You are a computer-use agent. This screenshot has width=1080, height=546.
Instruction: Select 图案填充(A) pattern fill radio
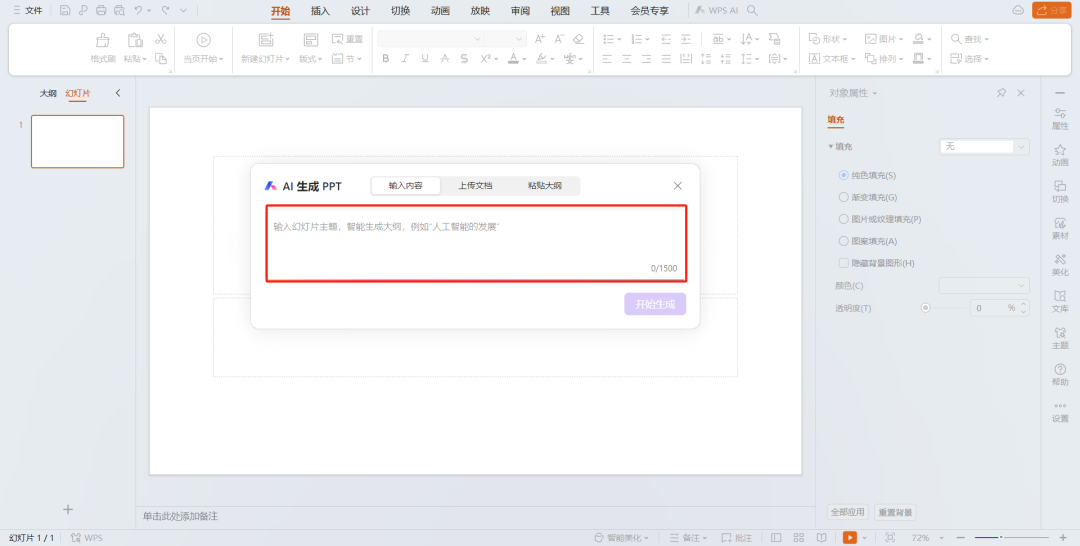843,241
